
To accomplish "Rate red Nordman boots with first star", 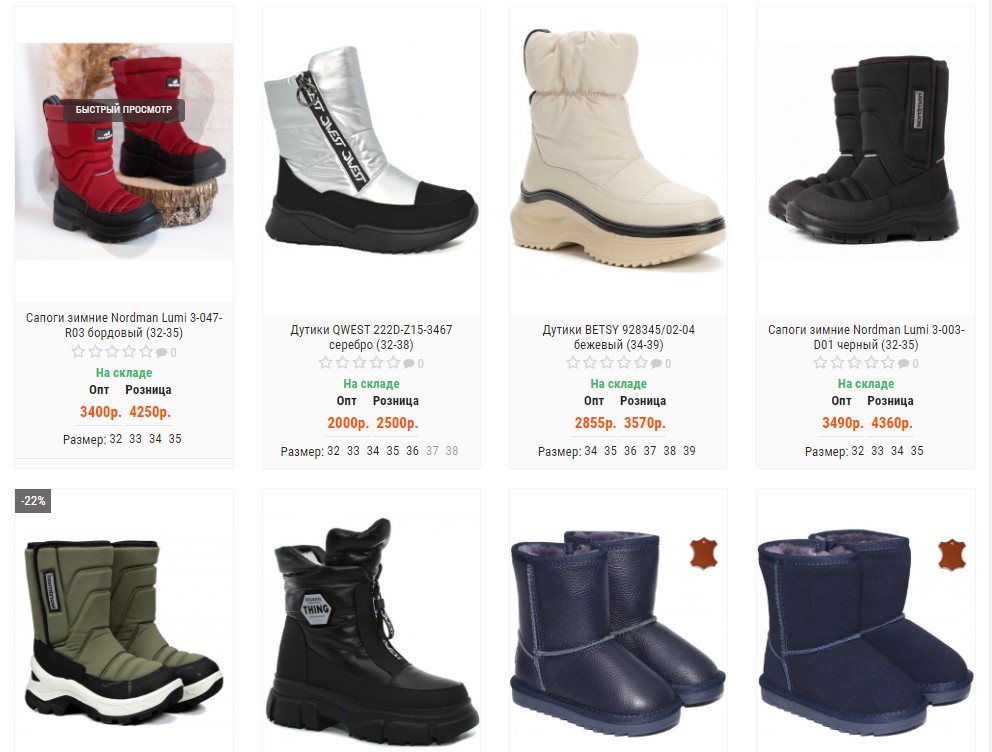I will [78, 352].
